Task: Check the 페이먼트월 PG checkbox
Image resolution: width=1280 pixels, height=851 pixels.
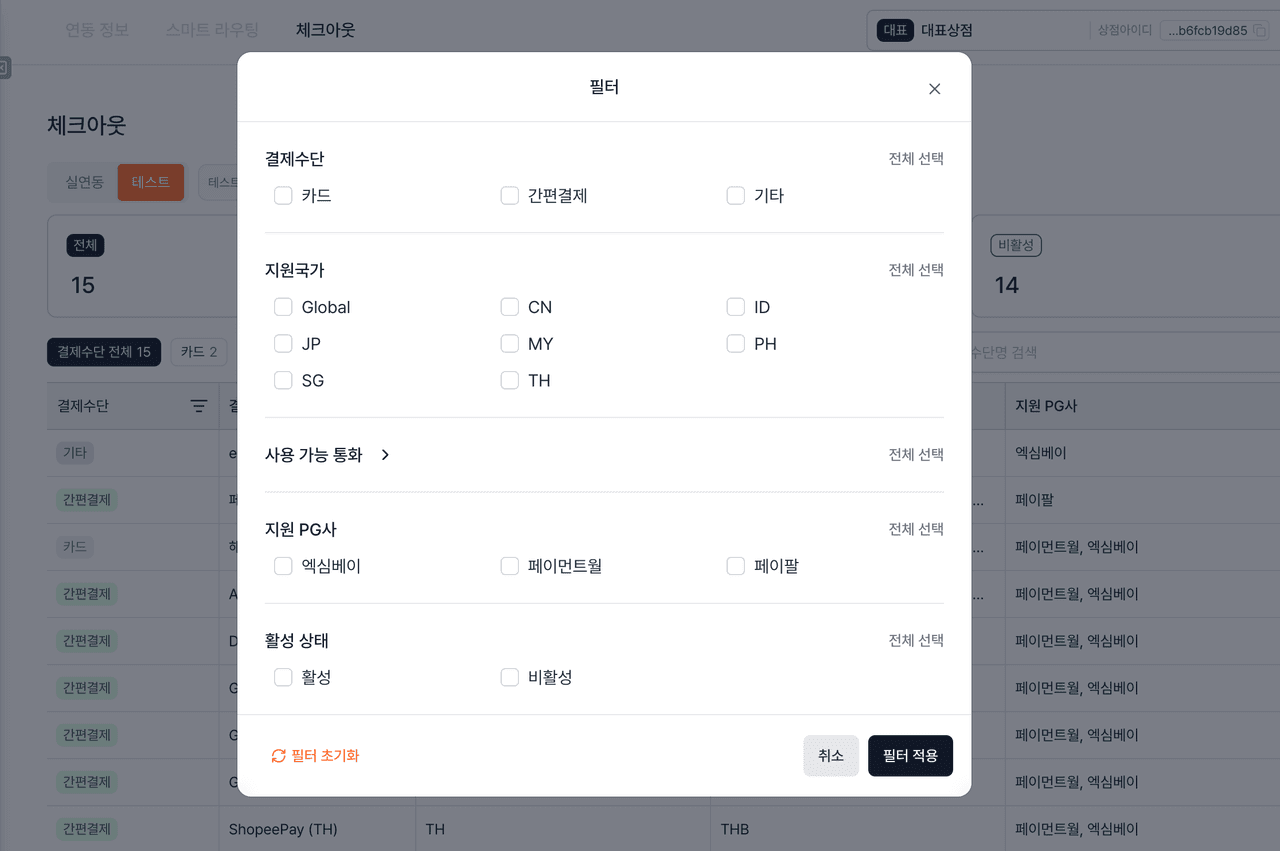Action: (x=510, y=566)
